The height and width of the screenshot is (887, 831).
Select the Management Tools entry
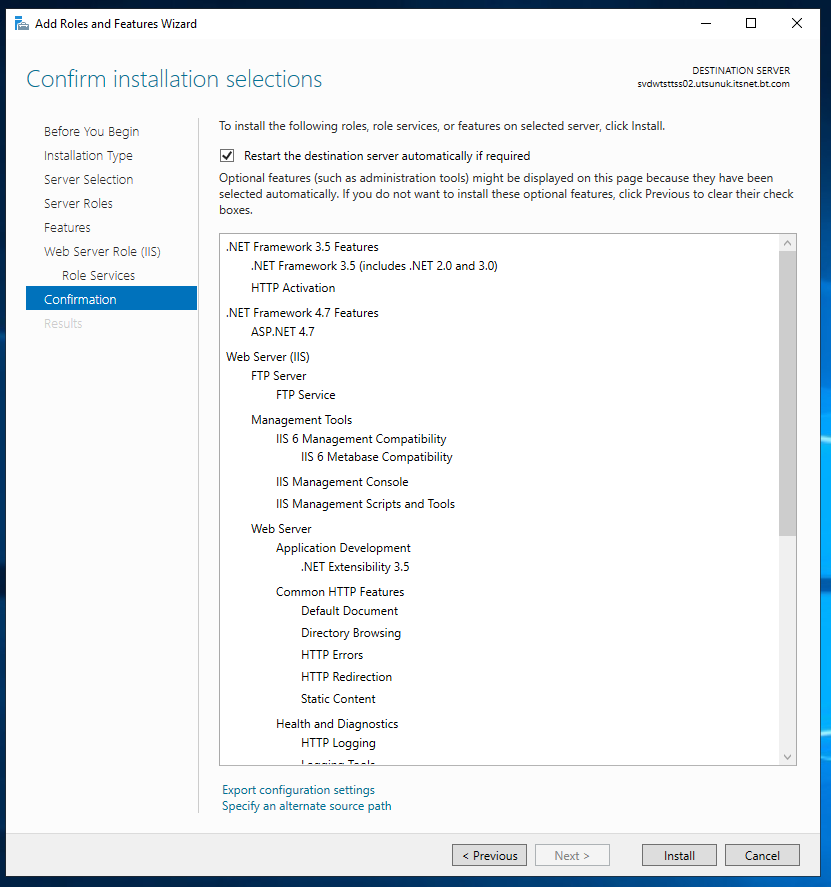click(x=302, y=420)
